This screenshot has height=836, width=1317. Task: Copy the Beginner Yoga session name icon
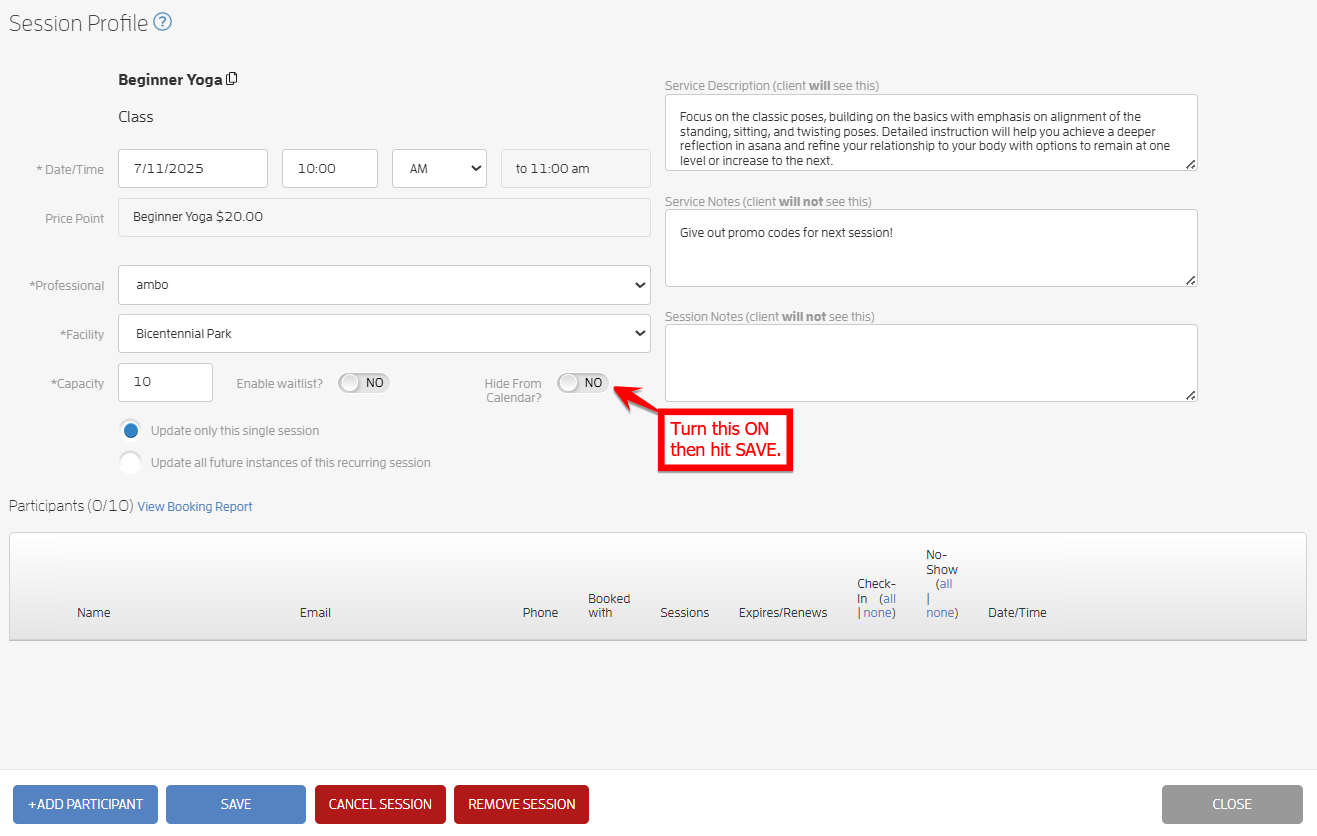coord(232,79)
